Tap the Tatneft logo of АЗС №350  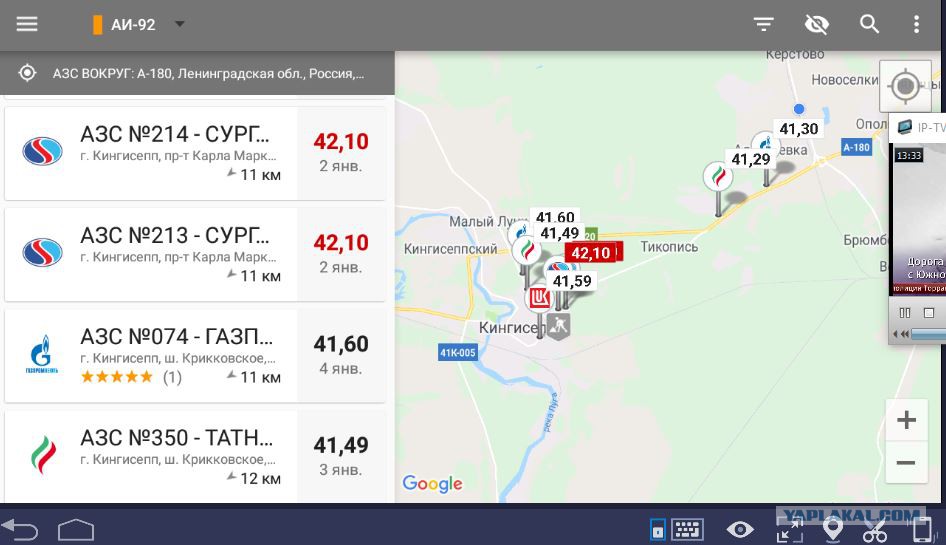[43, 455]
